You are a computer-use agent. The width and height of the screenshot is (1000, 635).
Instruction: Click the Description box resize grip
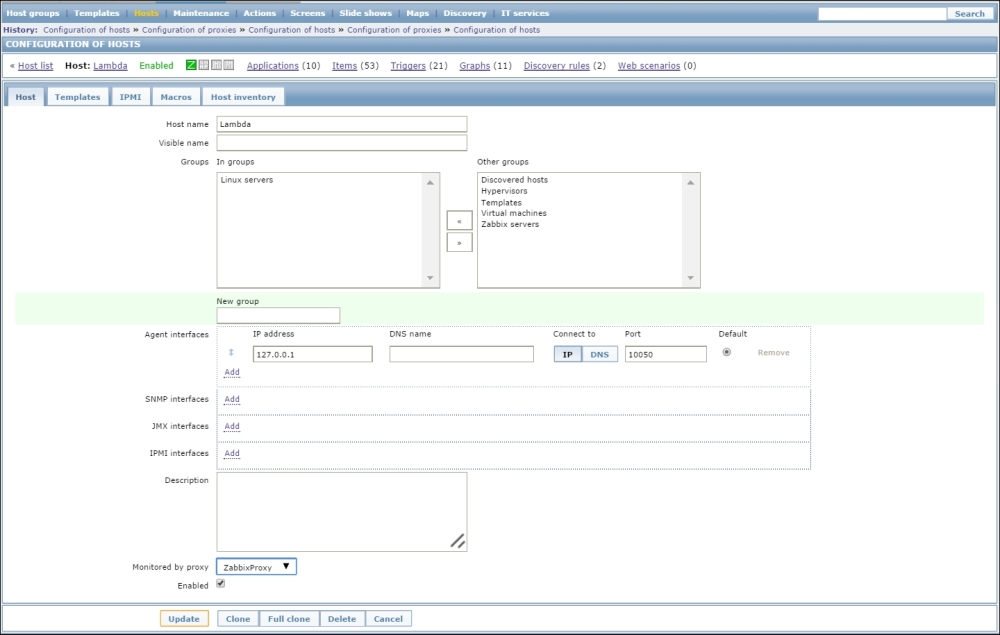tap(457, 541)
